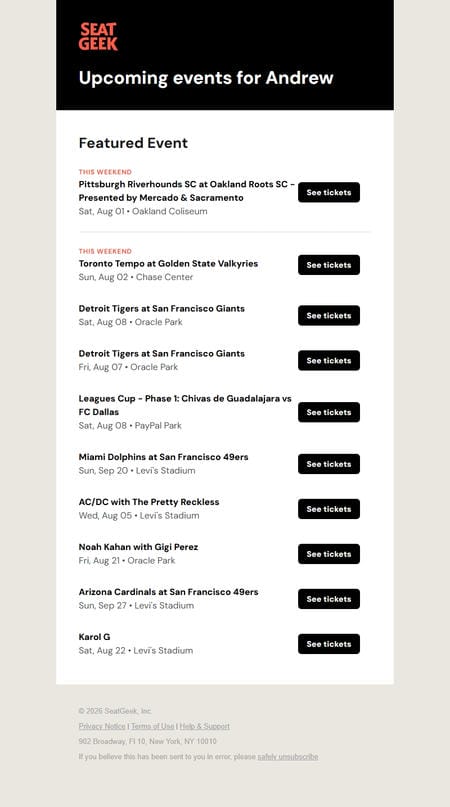The image size is (450, 807).
Task: See tickets for Tigers at Giants Aug 07
Action: pyautogui.click(x=328, y=360)
